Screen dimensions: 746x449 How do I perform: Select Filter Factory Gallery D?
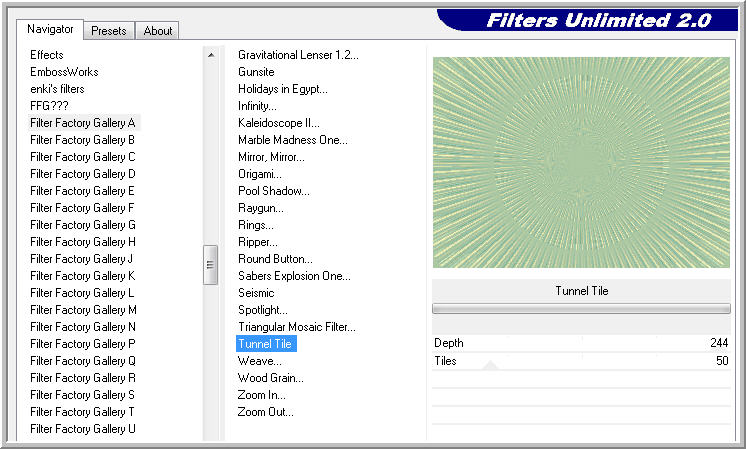(83, 174)
